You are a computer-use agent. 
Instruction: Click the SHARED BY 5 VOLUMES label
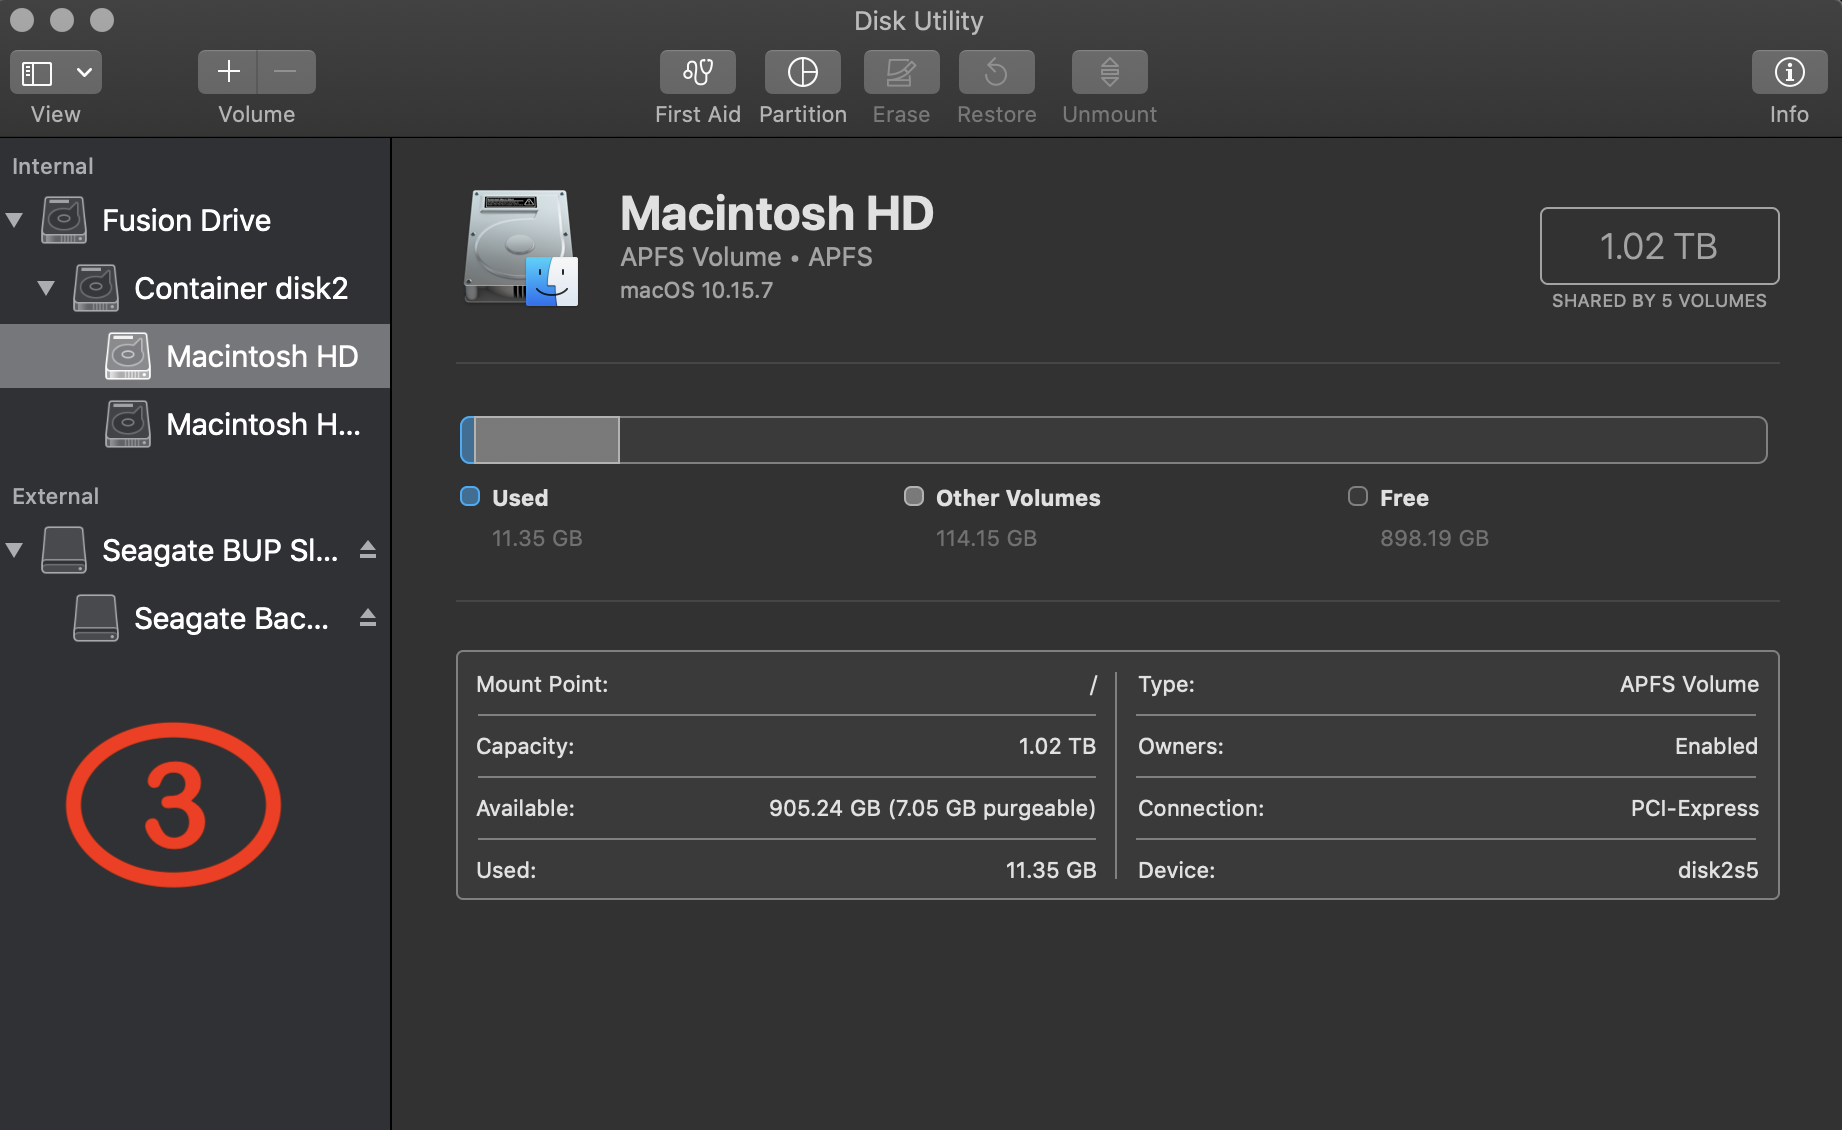click(1659, 301)
